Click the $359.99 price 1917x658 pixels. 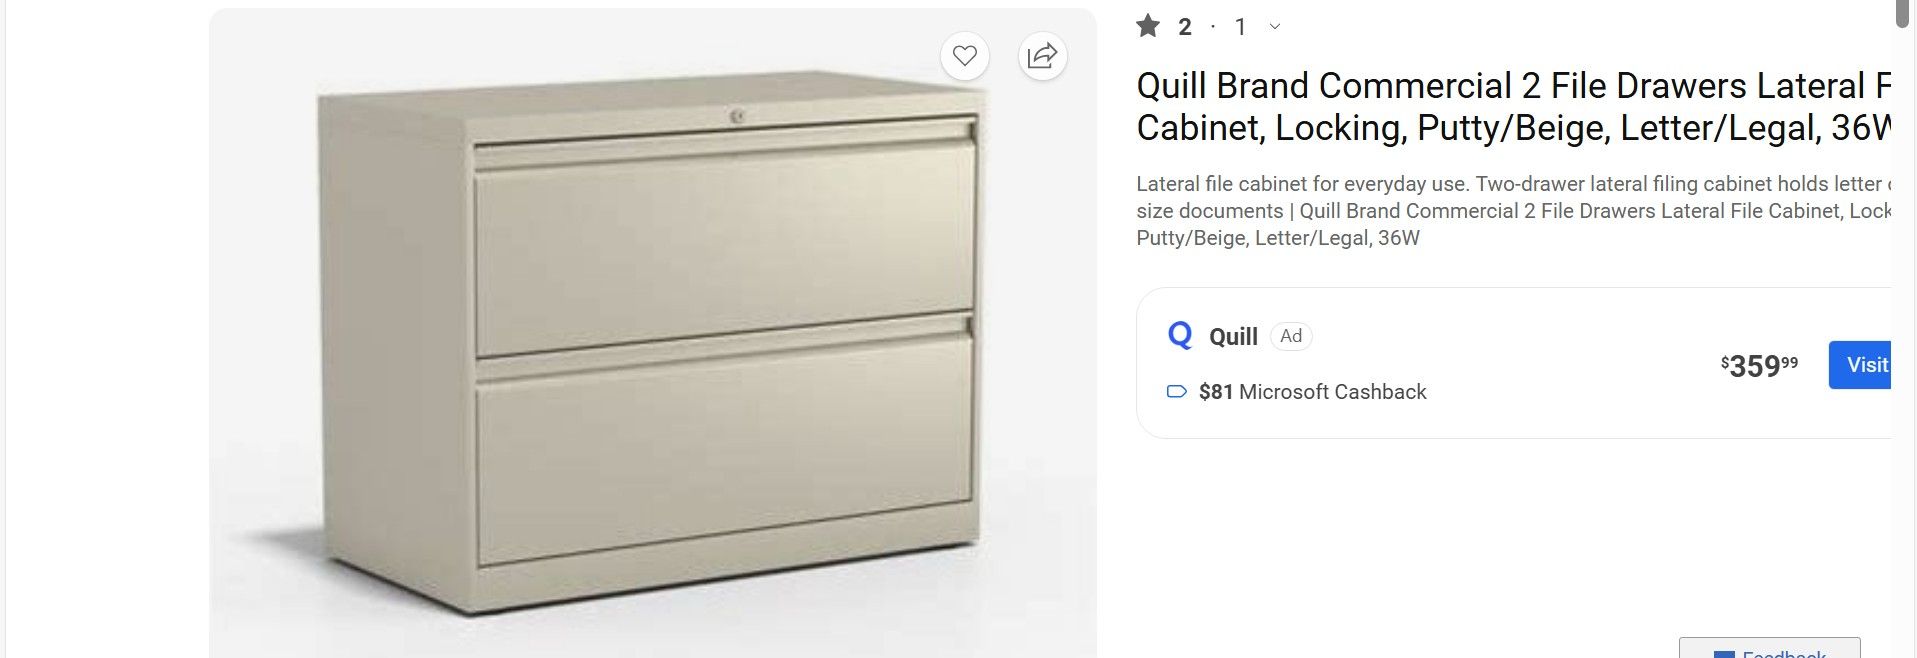[1758, 366]
